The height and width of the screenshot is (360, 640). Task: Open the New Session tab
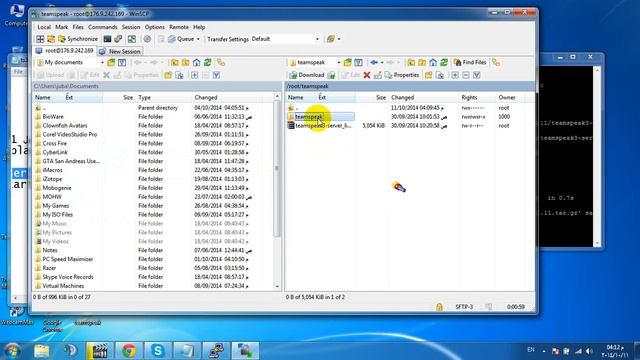point(120,51)
